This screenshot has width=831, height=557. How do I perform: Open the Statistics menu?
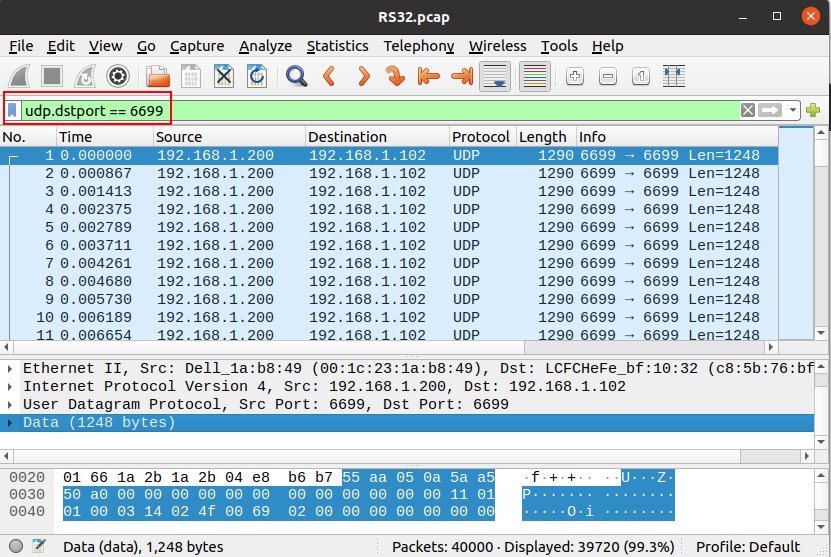(338, 46)
